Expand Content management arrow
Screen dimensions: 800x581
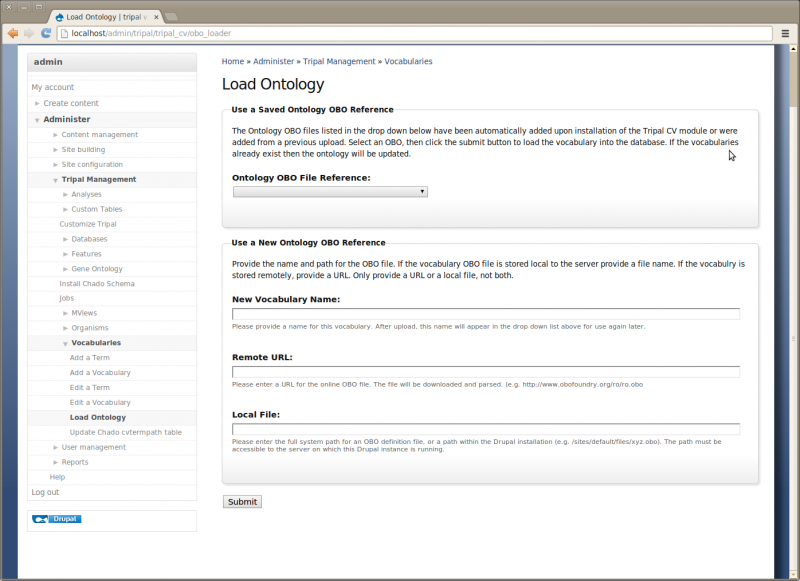point(55,135)
